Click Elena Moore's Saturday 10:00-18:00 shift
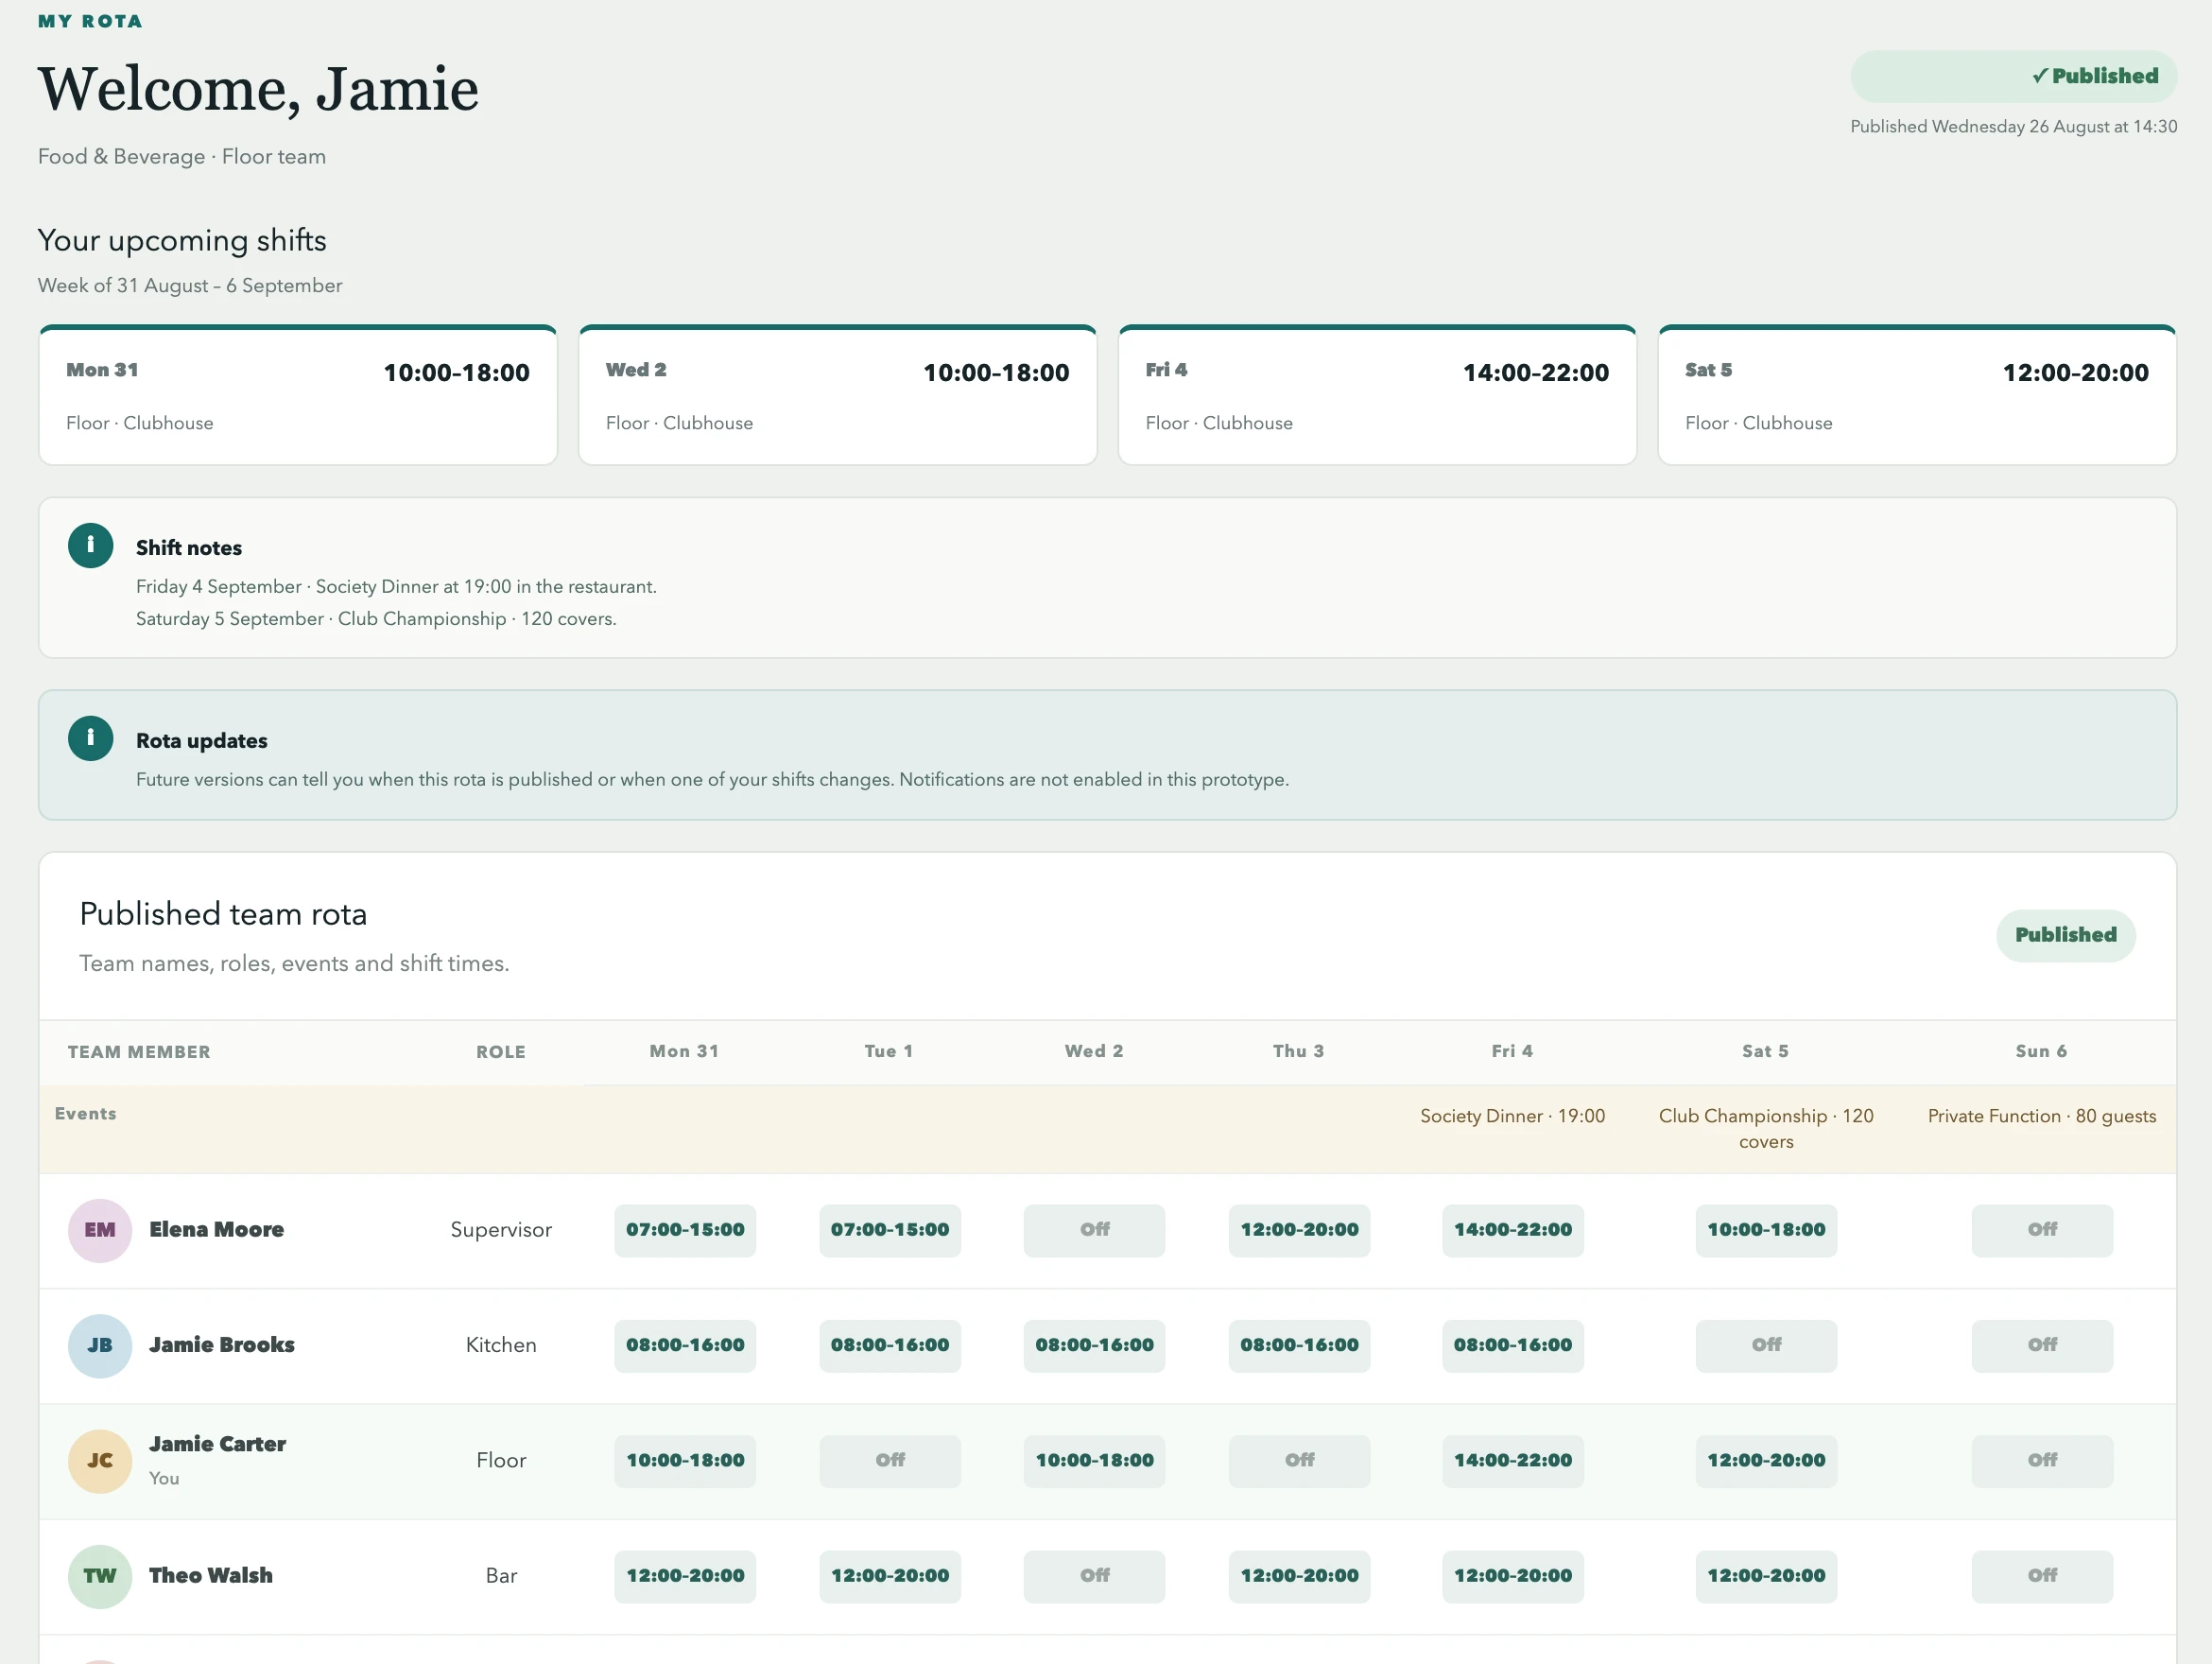Viewport: 2212px width, 1664px height. 1766,1230
